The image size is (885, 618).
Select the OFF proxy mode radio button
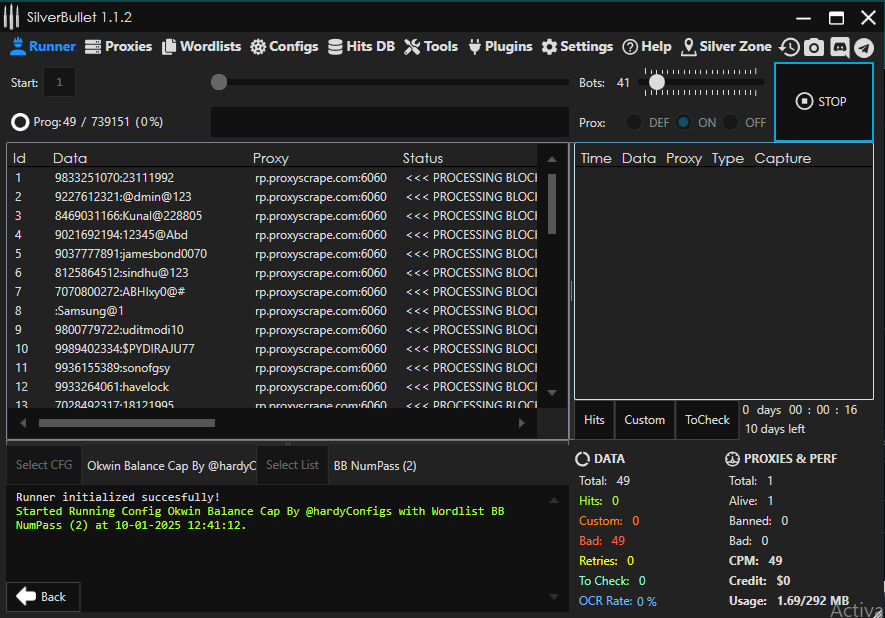[x=731, y=122]
